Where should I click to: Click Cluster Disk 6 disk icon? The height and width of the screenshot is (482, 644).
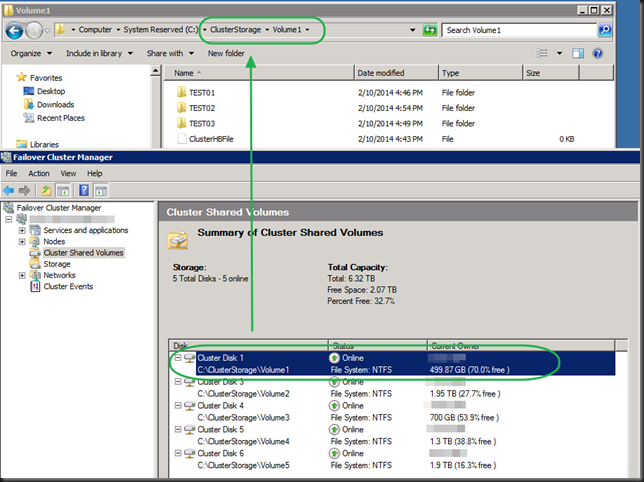click(189, 453)
